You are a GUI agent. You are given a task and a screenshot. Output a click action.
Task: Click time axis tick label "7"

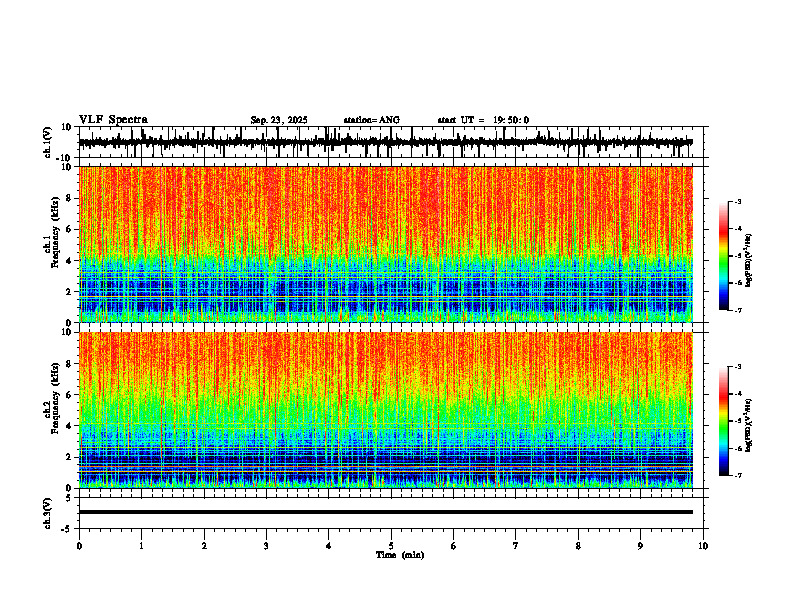pyautogui.click(x=516, y=546)
